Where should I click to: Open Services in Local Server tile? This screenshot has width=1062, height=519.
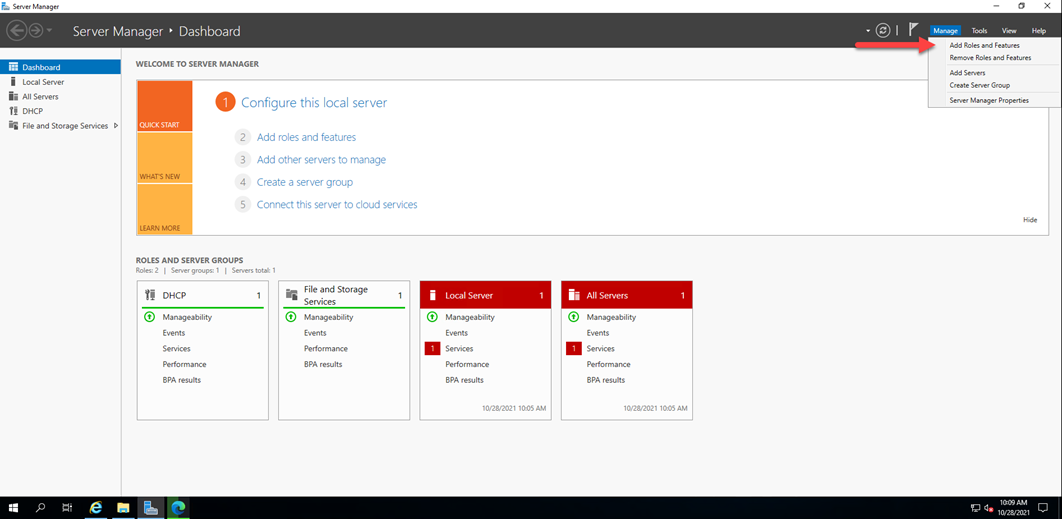[x=459, y=348]
